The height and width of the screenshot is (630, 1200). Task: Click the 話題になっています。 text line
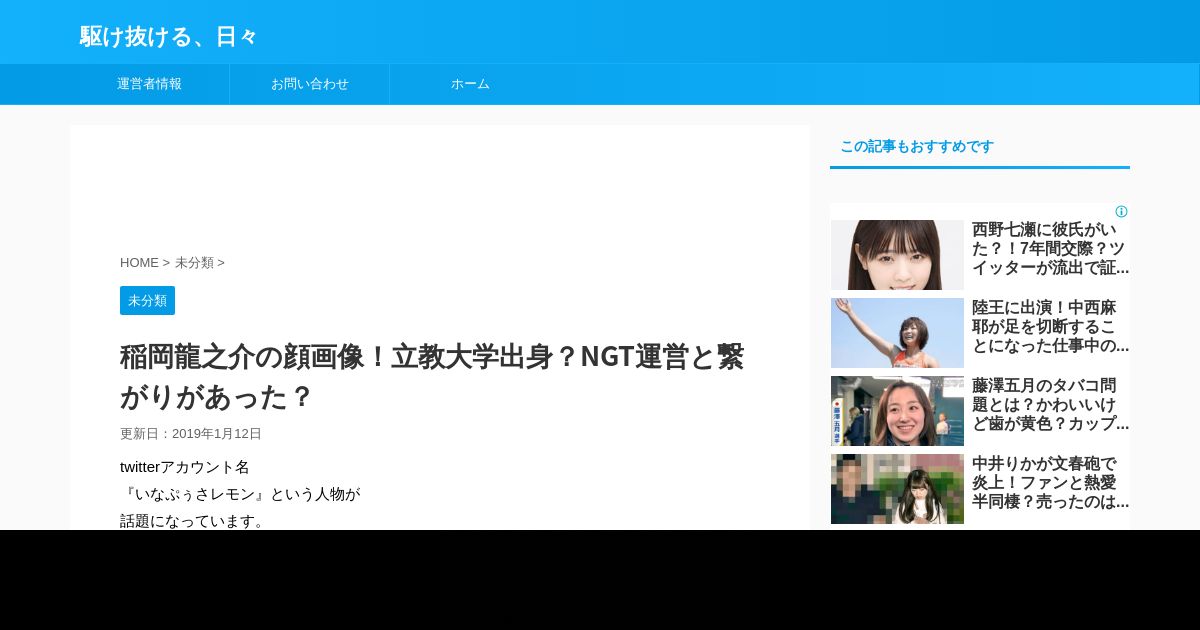(x=194, y=521)
